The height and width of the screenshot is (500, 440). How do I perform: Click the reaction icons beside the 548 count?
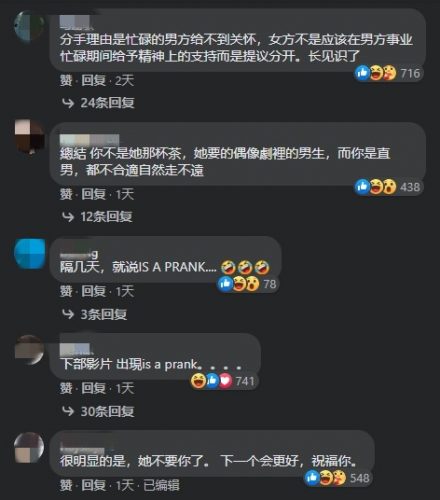326,478
